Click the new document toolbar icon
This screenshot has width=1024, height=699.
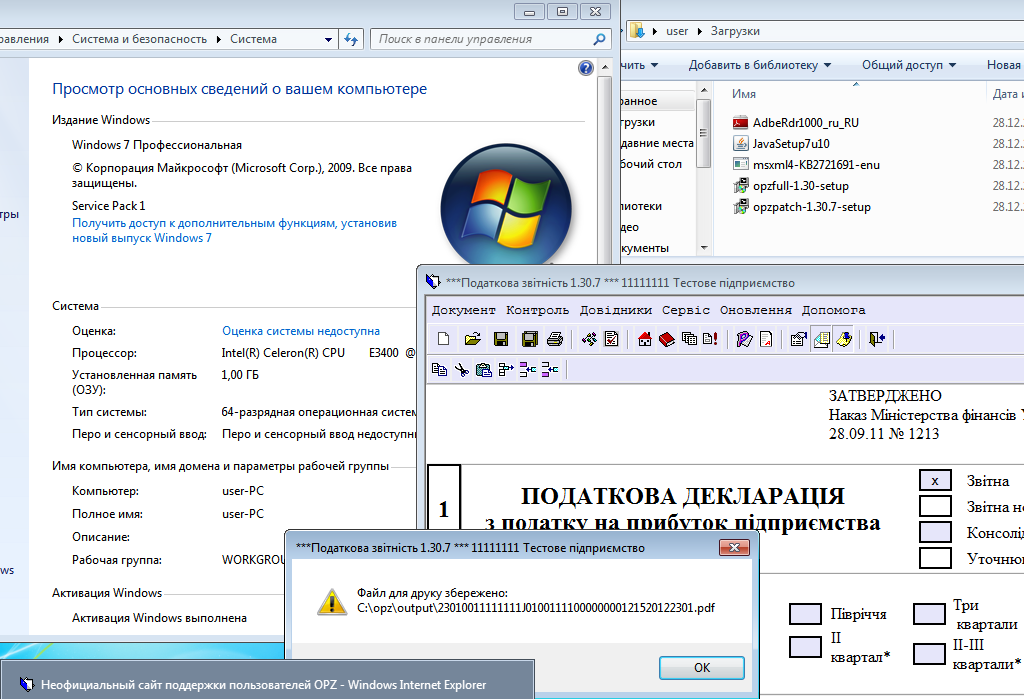tap(443, 339)
